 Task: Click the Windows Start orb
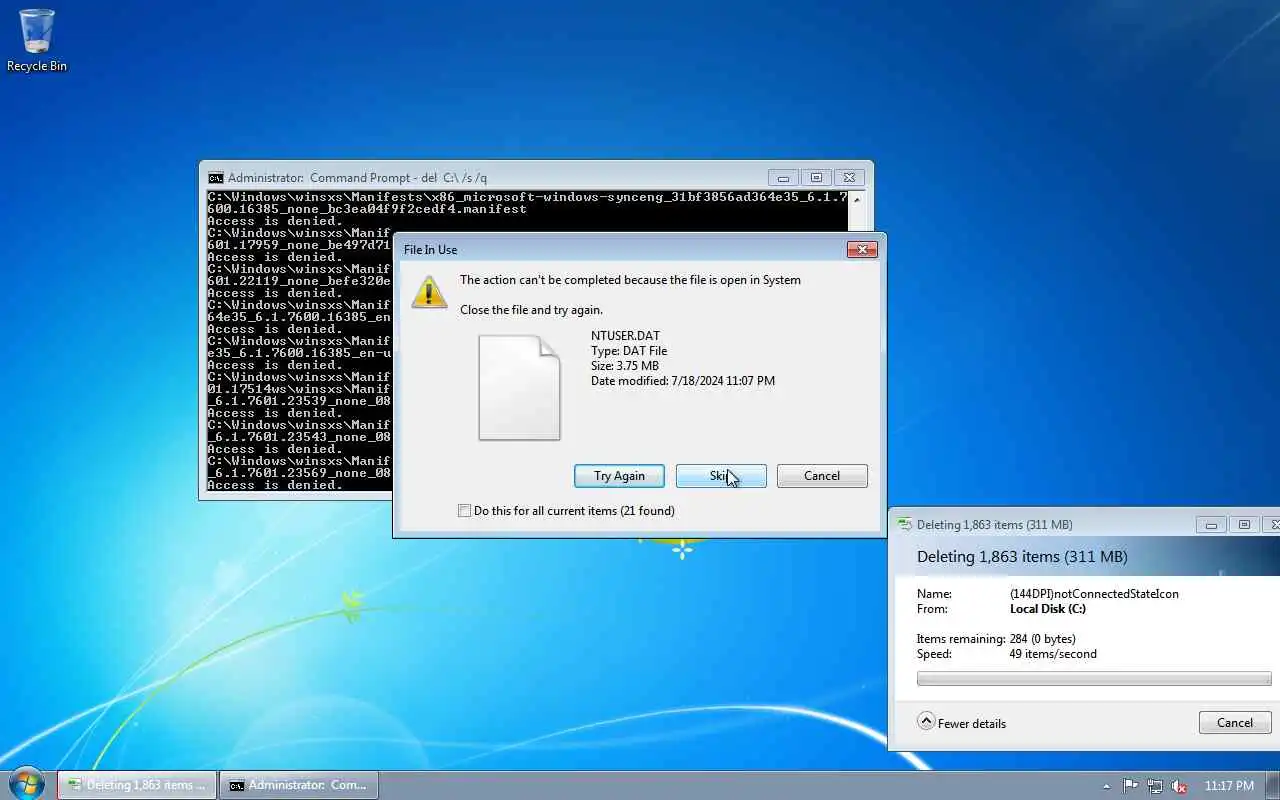coord(27,784)
